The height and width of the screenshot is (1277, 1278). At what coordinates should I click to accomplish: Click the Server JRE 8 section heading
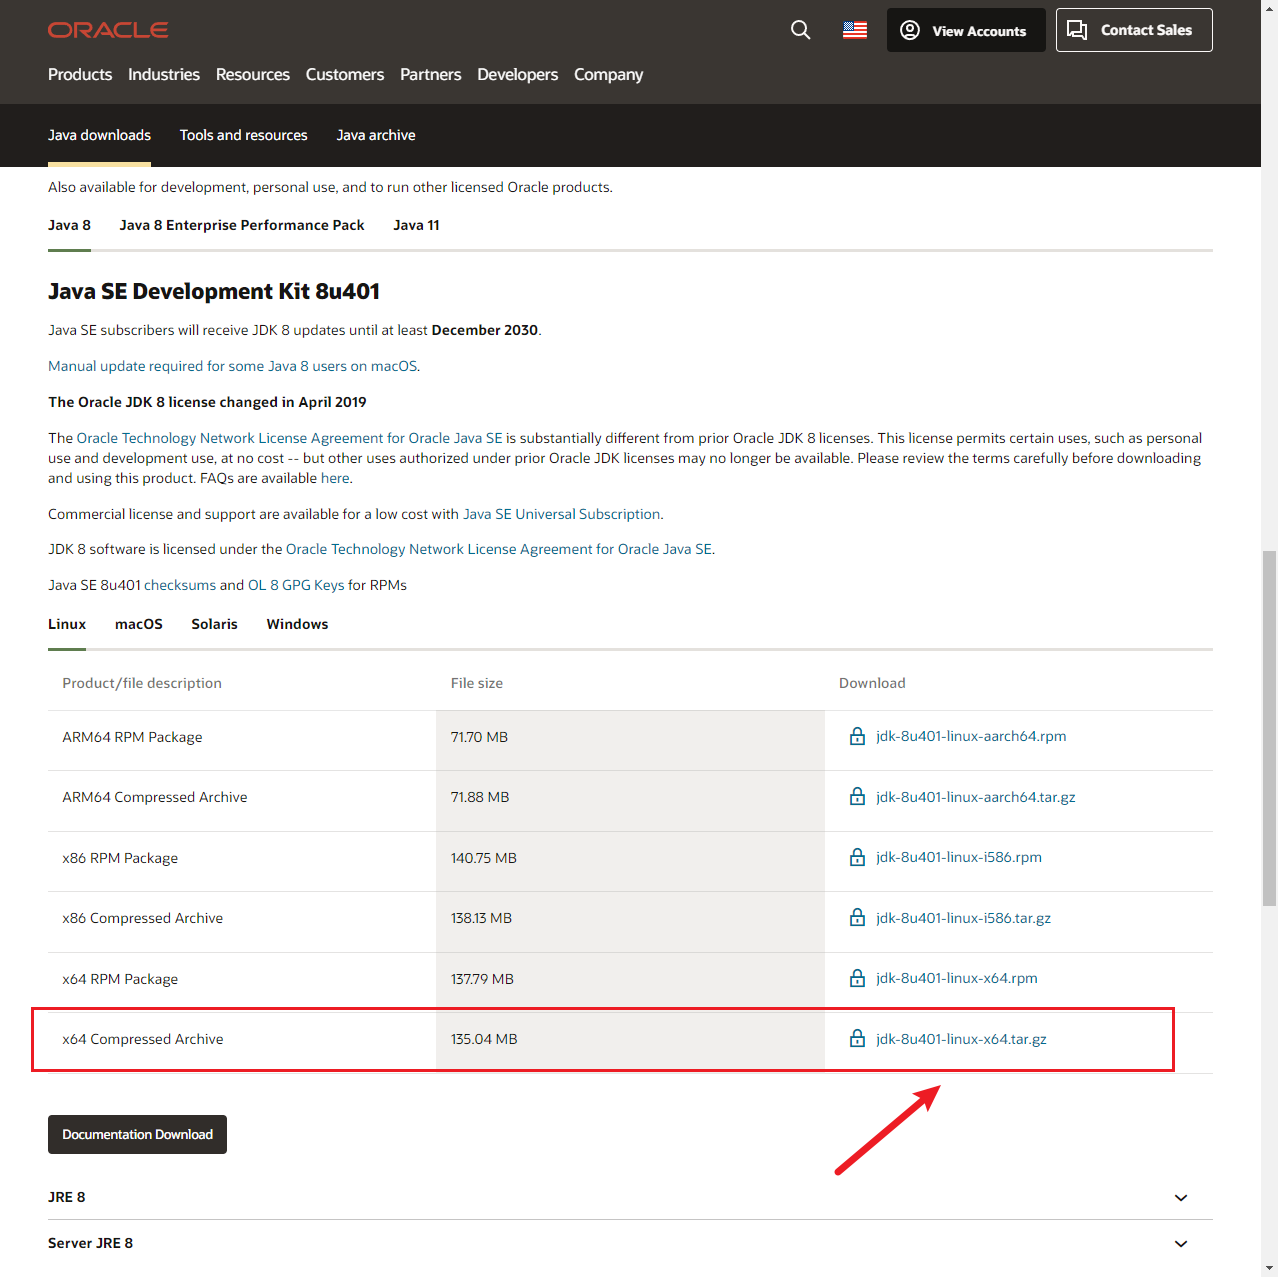click(x=90, y=1243)
